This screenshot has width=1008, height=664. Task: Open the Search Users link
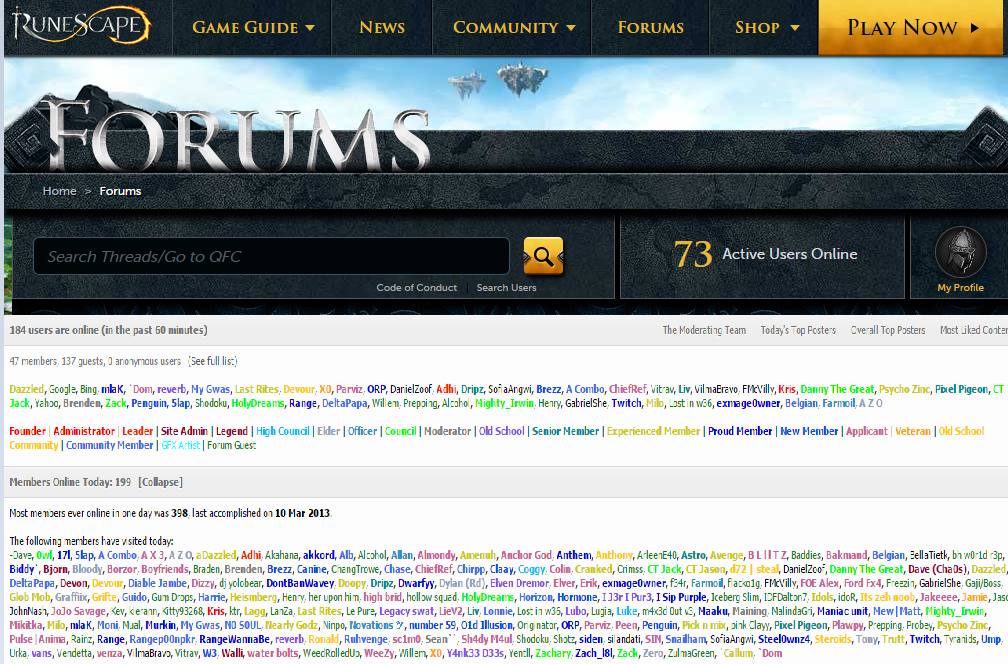[x=507, y=287]
